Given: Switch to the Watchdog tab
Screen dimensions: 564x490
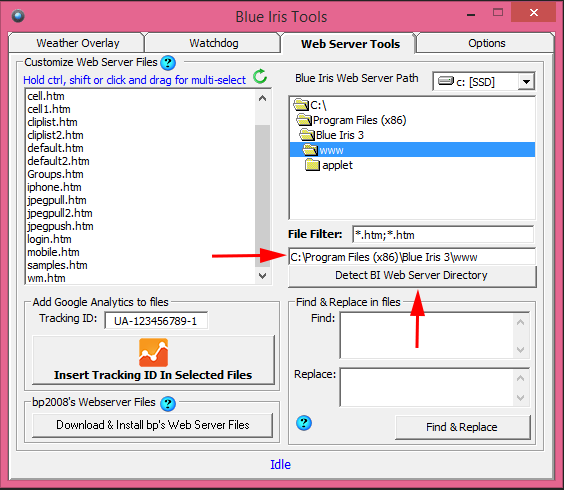Looking at the screenshot, I should (x=214, y=43).
